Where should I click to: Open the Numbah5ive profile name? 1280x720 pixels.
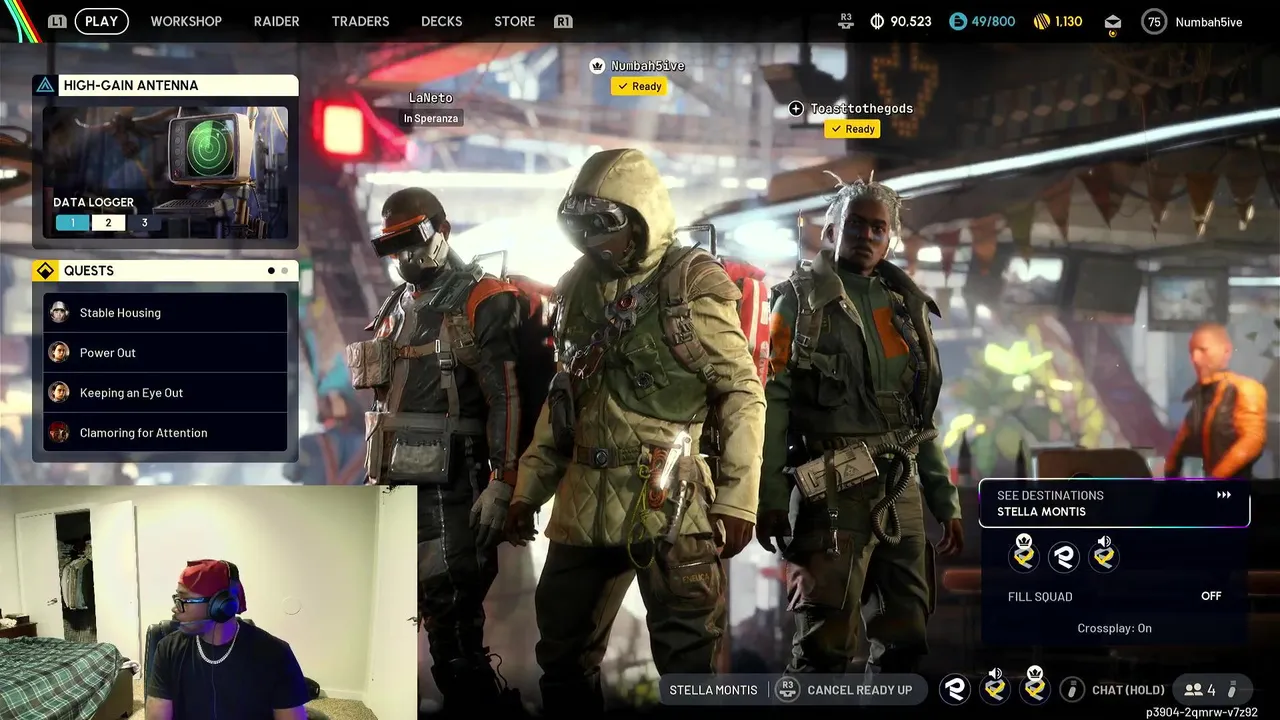1209,22
